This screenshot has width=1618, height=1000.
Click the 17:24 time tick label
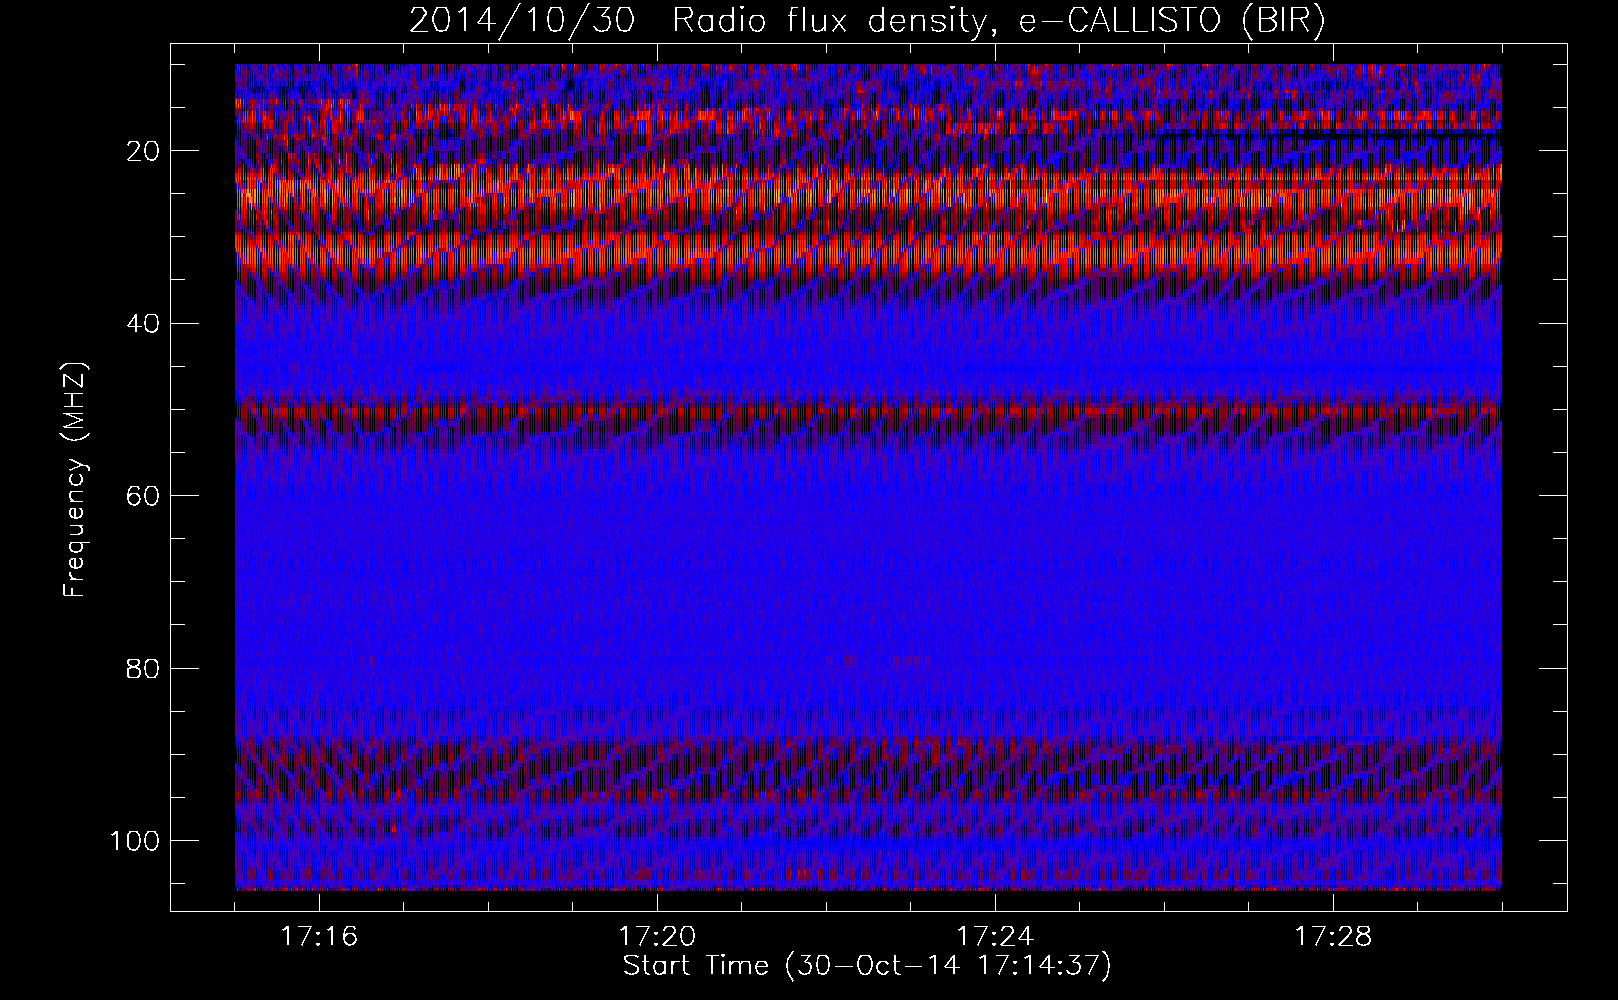point(995,937)
